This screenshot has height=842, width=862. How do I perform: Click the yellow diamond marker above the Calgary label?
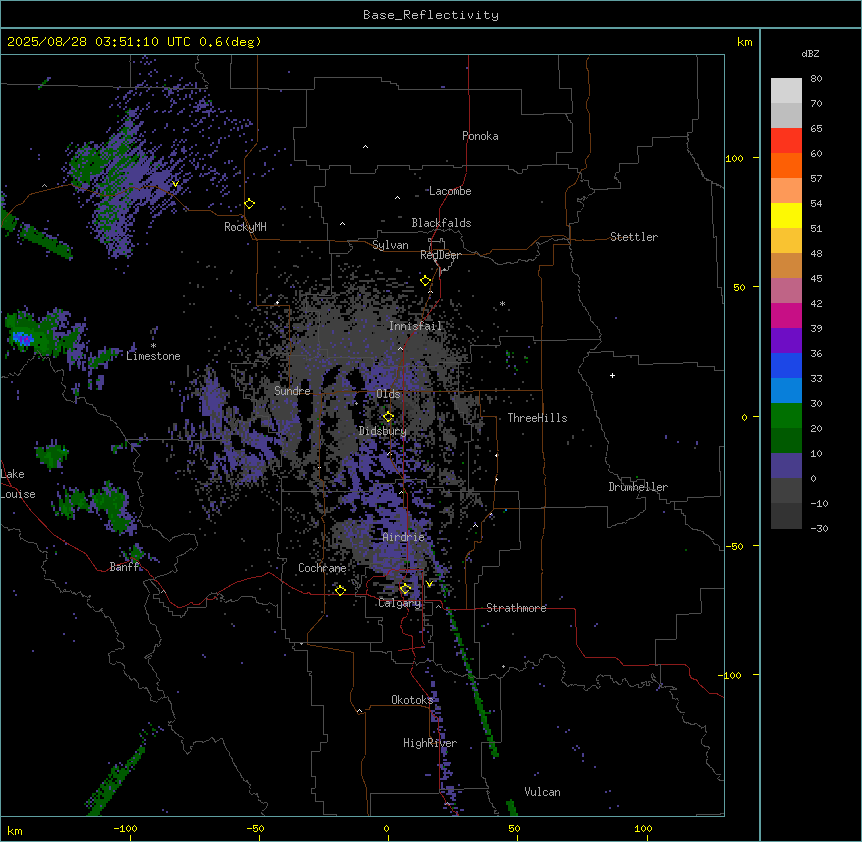coord(405,589)
